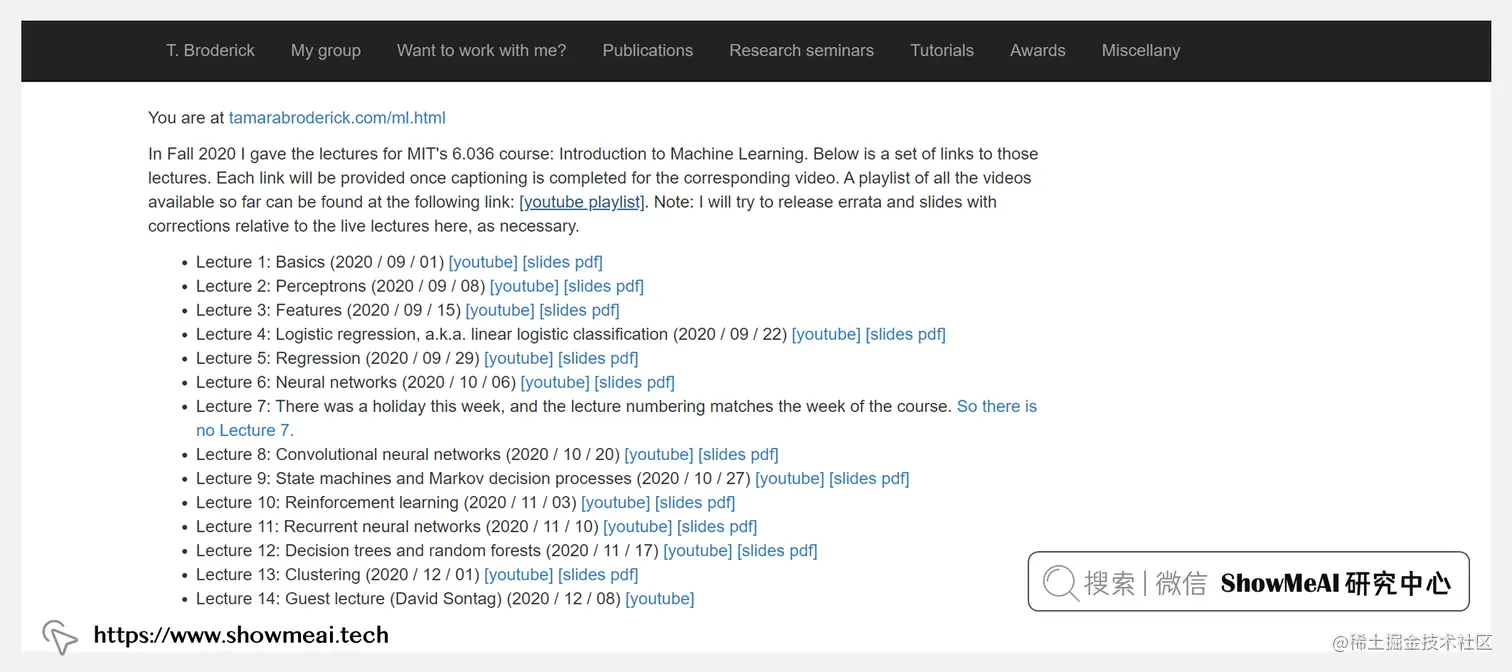Open the Awards page
1512x672 pixels.
[x=1037, y=50]
